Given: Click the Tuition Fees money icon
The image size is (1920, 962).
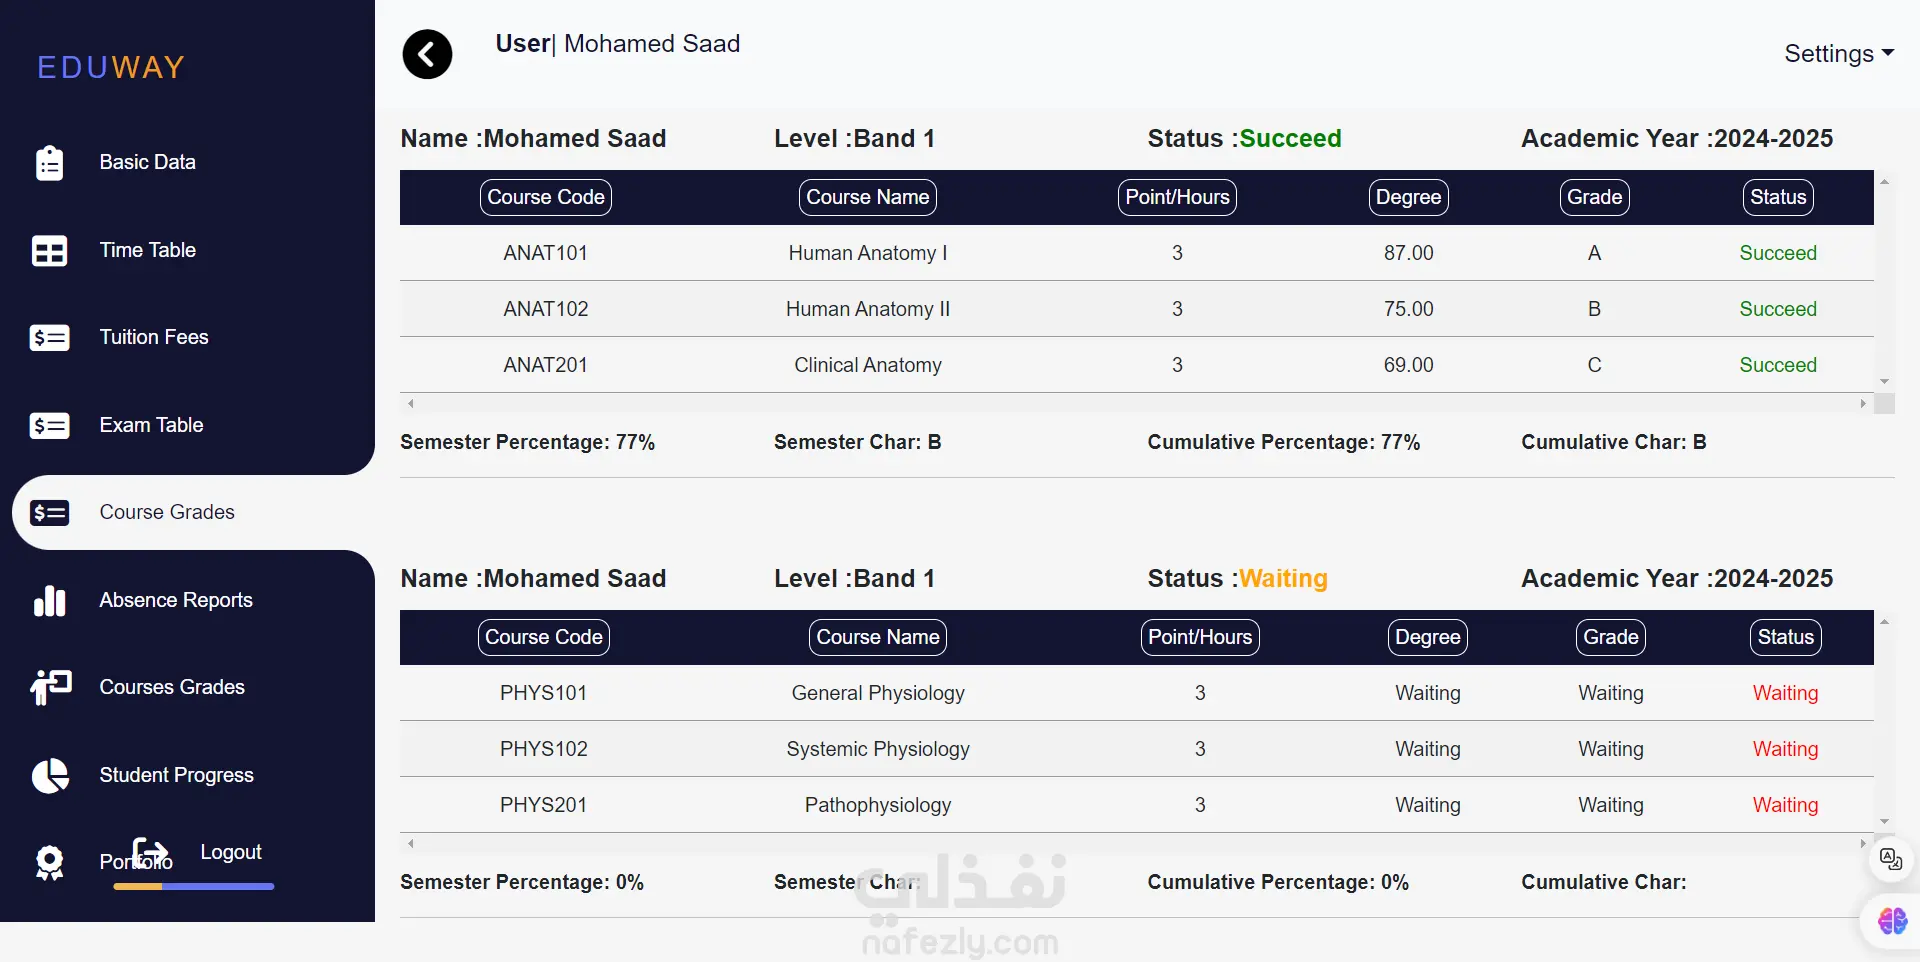Looking at the screenshot, I should pos(49,338).
